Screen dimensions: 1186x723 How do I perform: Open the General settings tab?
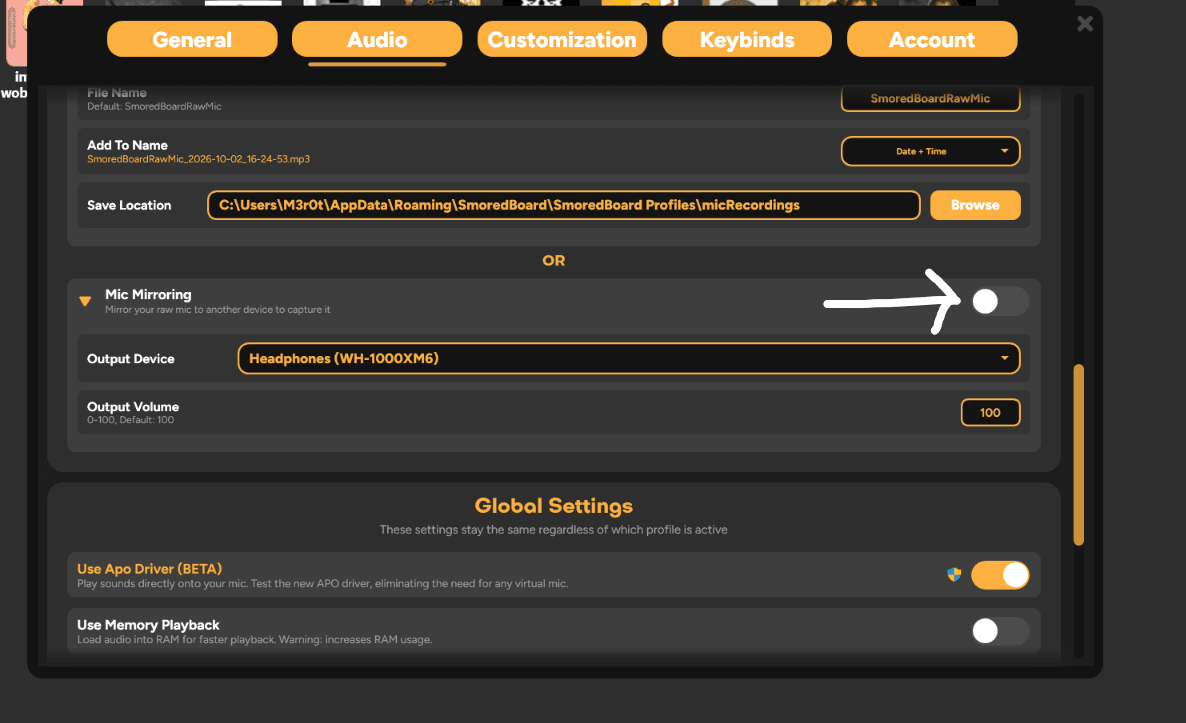(x=192, y=39)
